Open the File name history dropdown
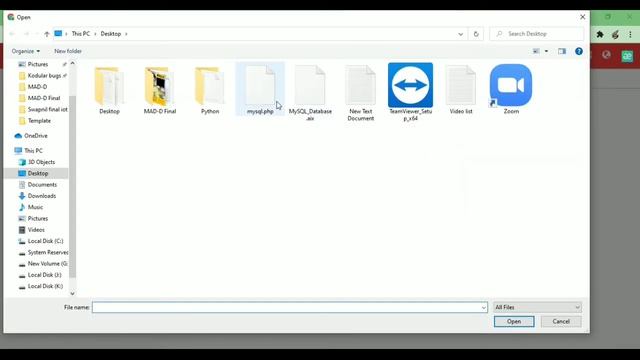This screenshot has width=640, height=360. point(484,307)
